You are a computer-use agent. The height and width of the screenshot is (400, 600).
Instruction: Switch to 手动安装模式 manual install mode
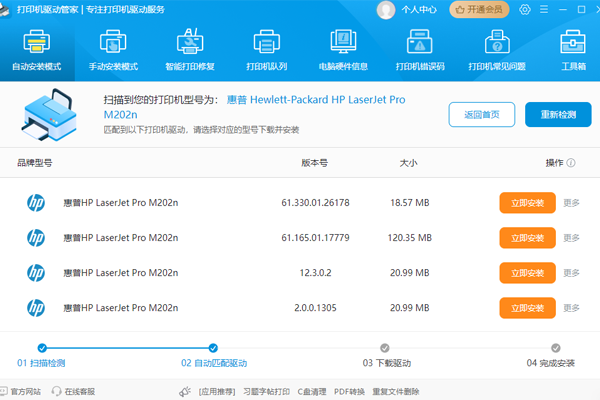click(x=113, y=51)
